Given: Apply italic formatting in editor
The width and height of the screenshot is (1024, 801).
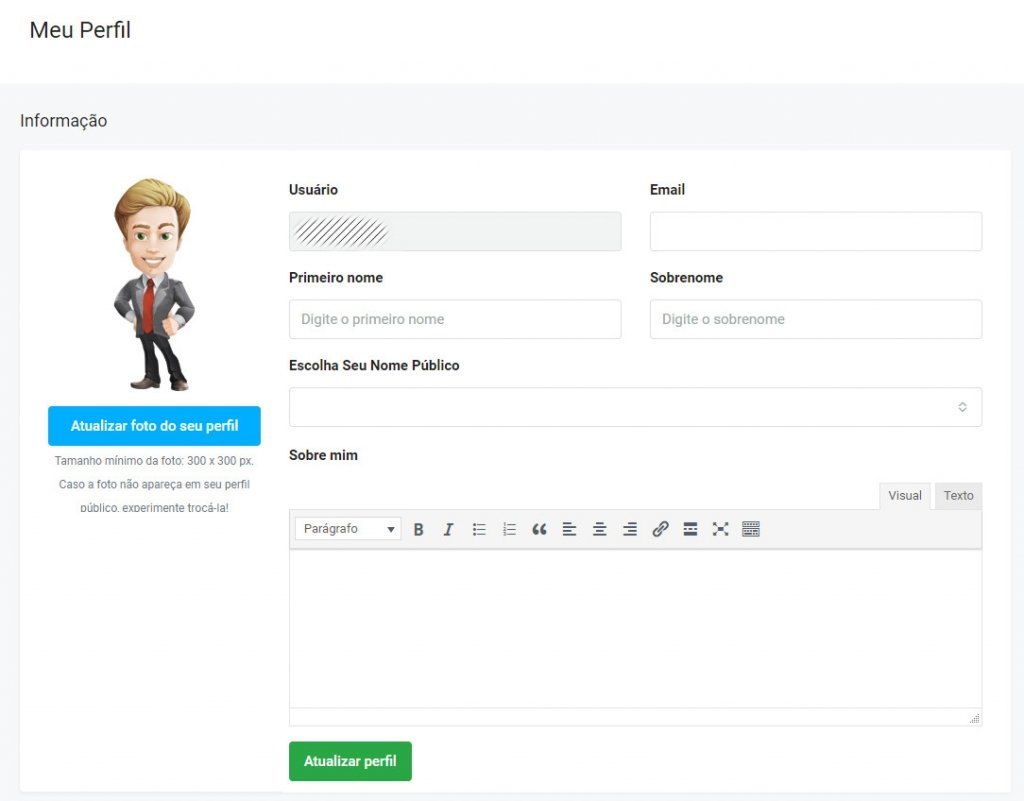Looking at the screenshot, I should coord(449,530).
